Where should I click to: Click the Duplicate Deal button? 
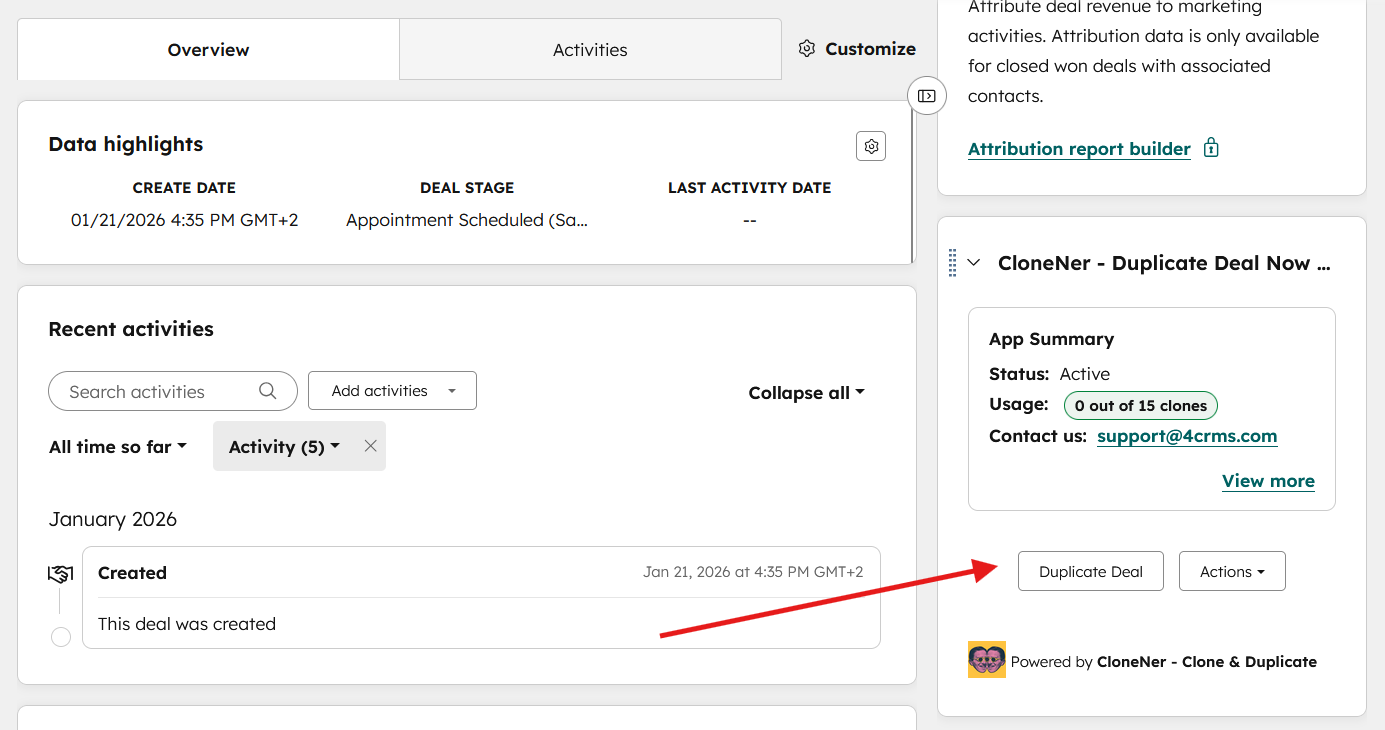pyautogui.click(x=1090, y=571)
